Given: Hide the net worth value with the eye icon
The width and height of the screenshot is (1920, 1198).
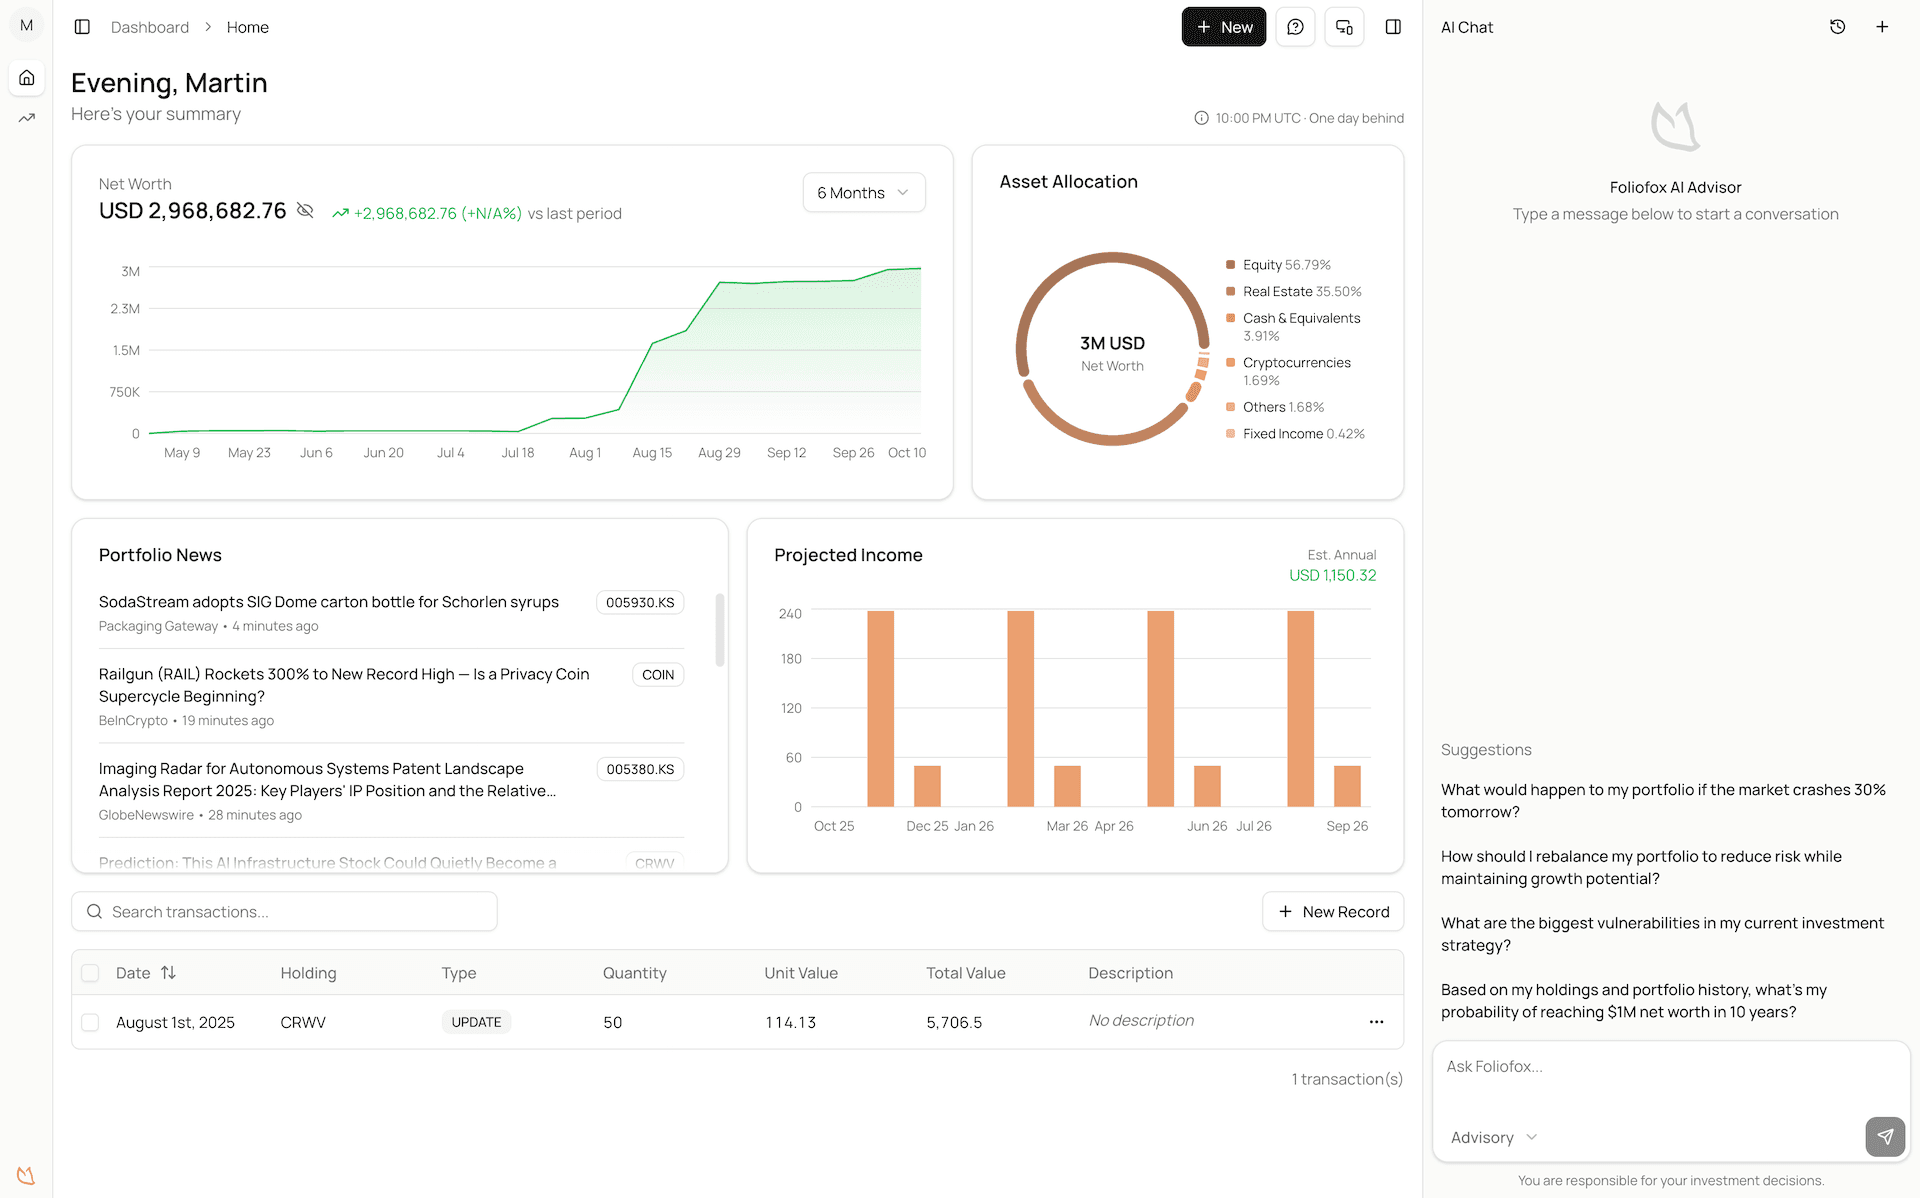Looking at the screenshot, I should 306,211.
